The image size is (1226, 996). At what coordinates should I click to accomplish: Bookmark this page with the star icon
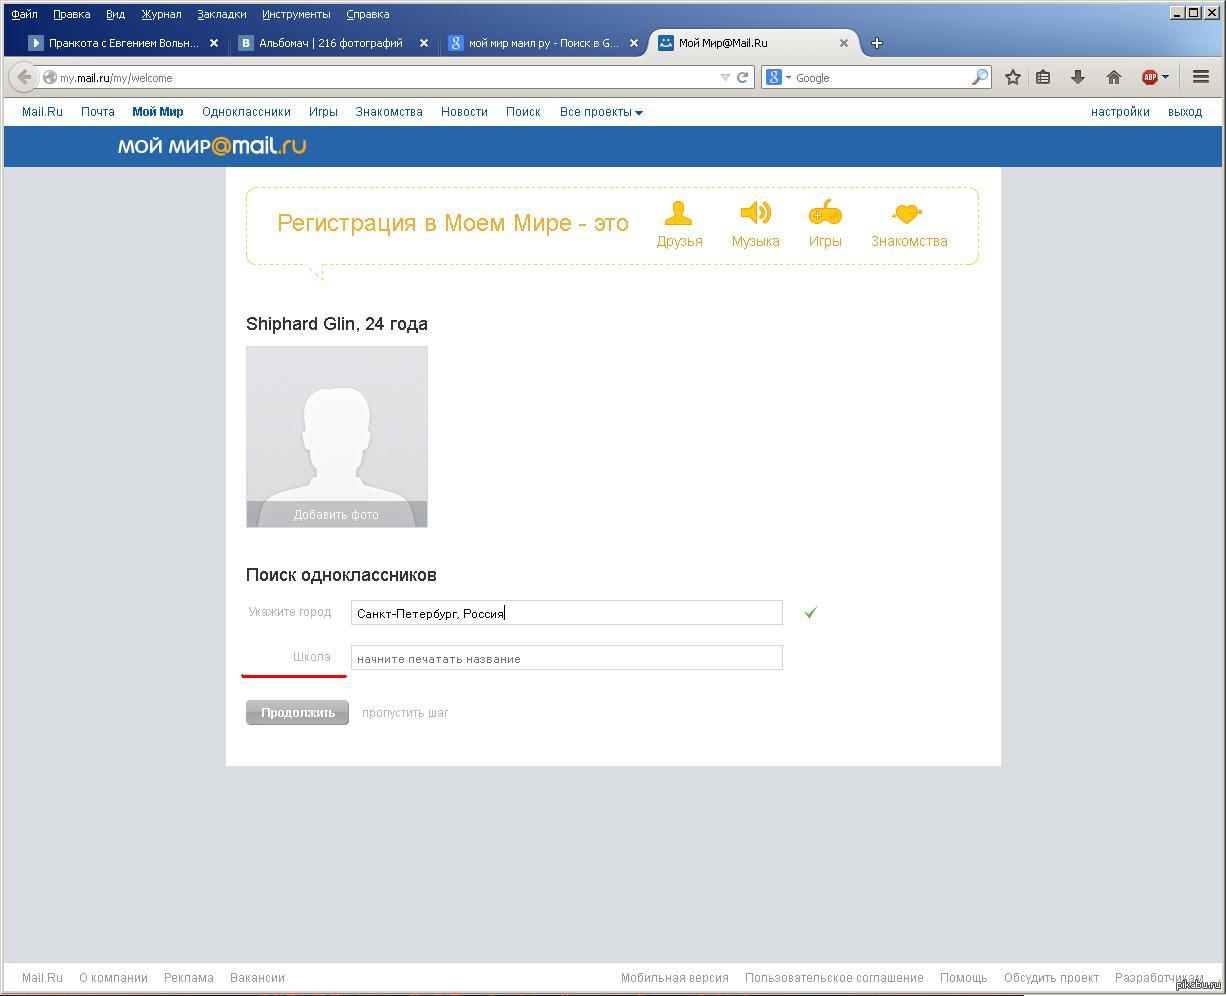pyautogui.click(x=1013, y=77)
